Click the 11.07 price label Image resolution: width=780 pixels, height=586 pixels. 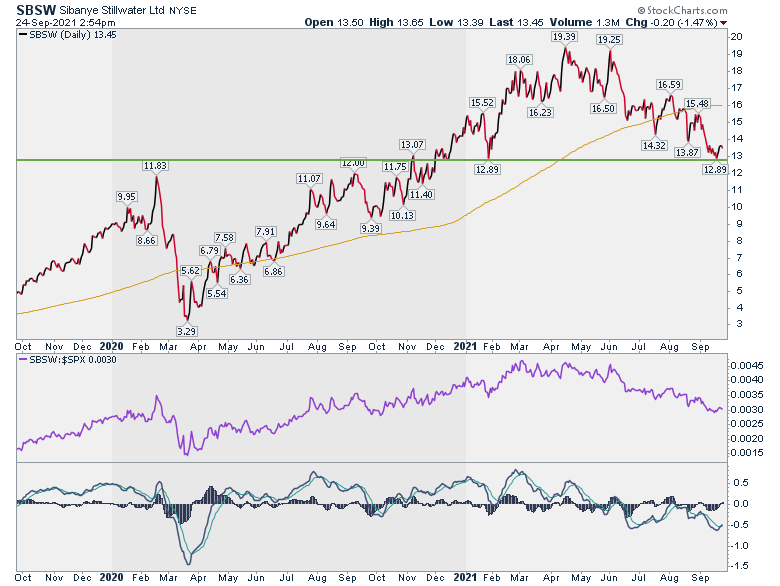[x=309, y=178]
